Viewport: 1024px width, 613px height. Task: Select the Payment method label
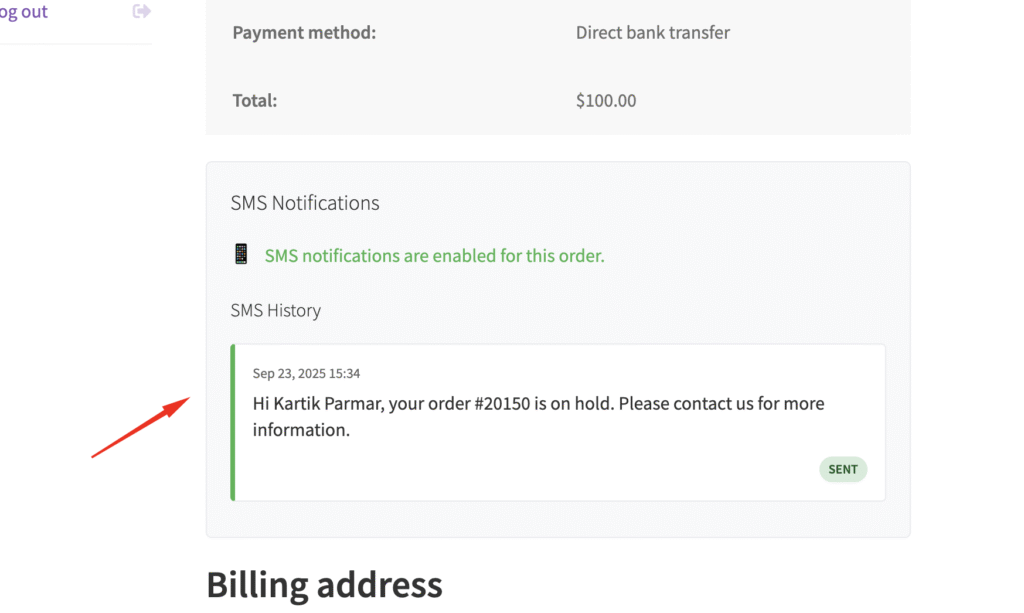(304, 33)
